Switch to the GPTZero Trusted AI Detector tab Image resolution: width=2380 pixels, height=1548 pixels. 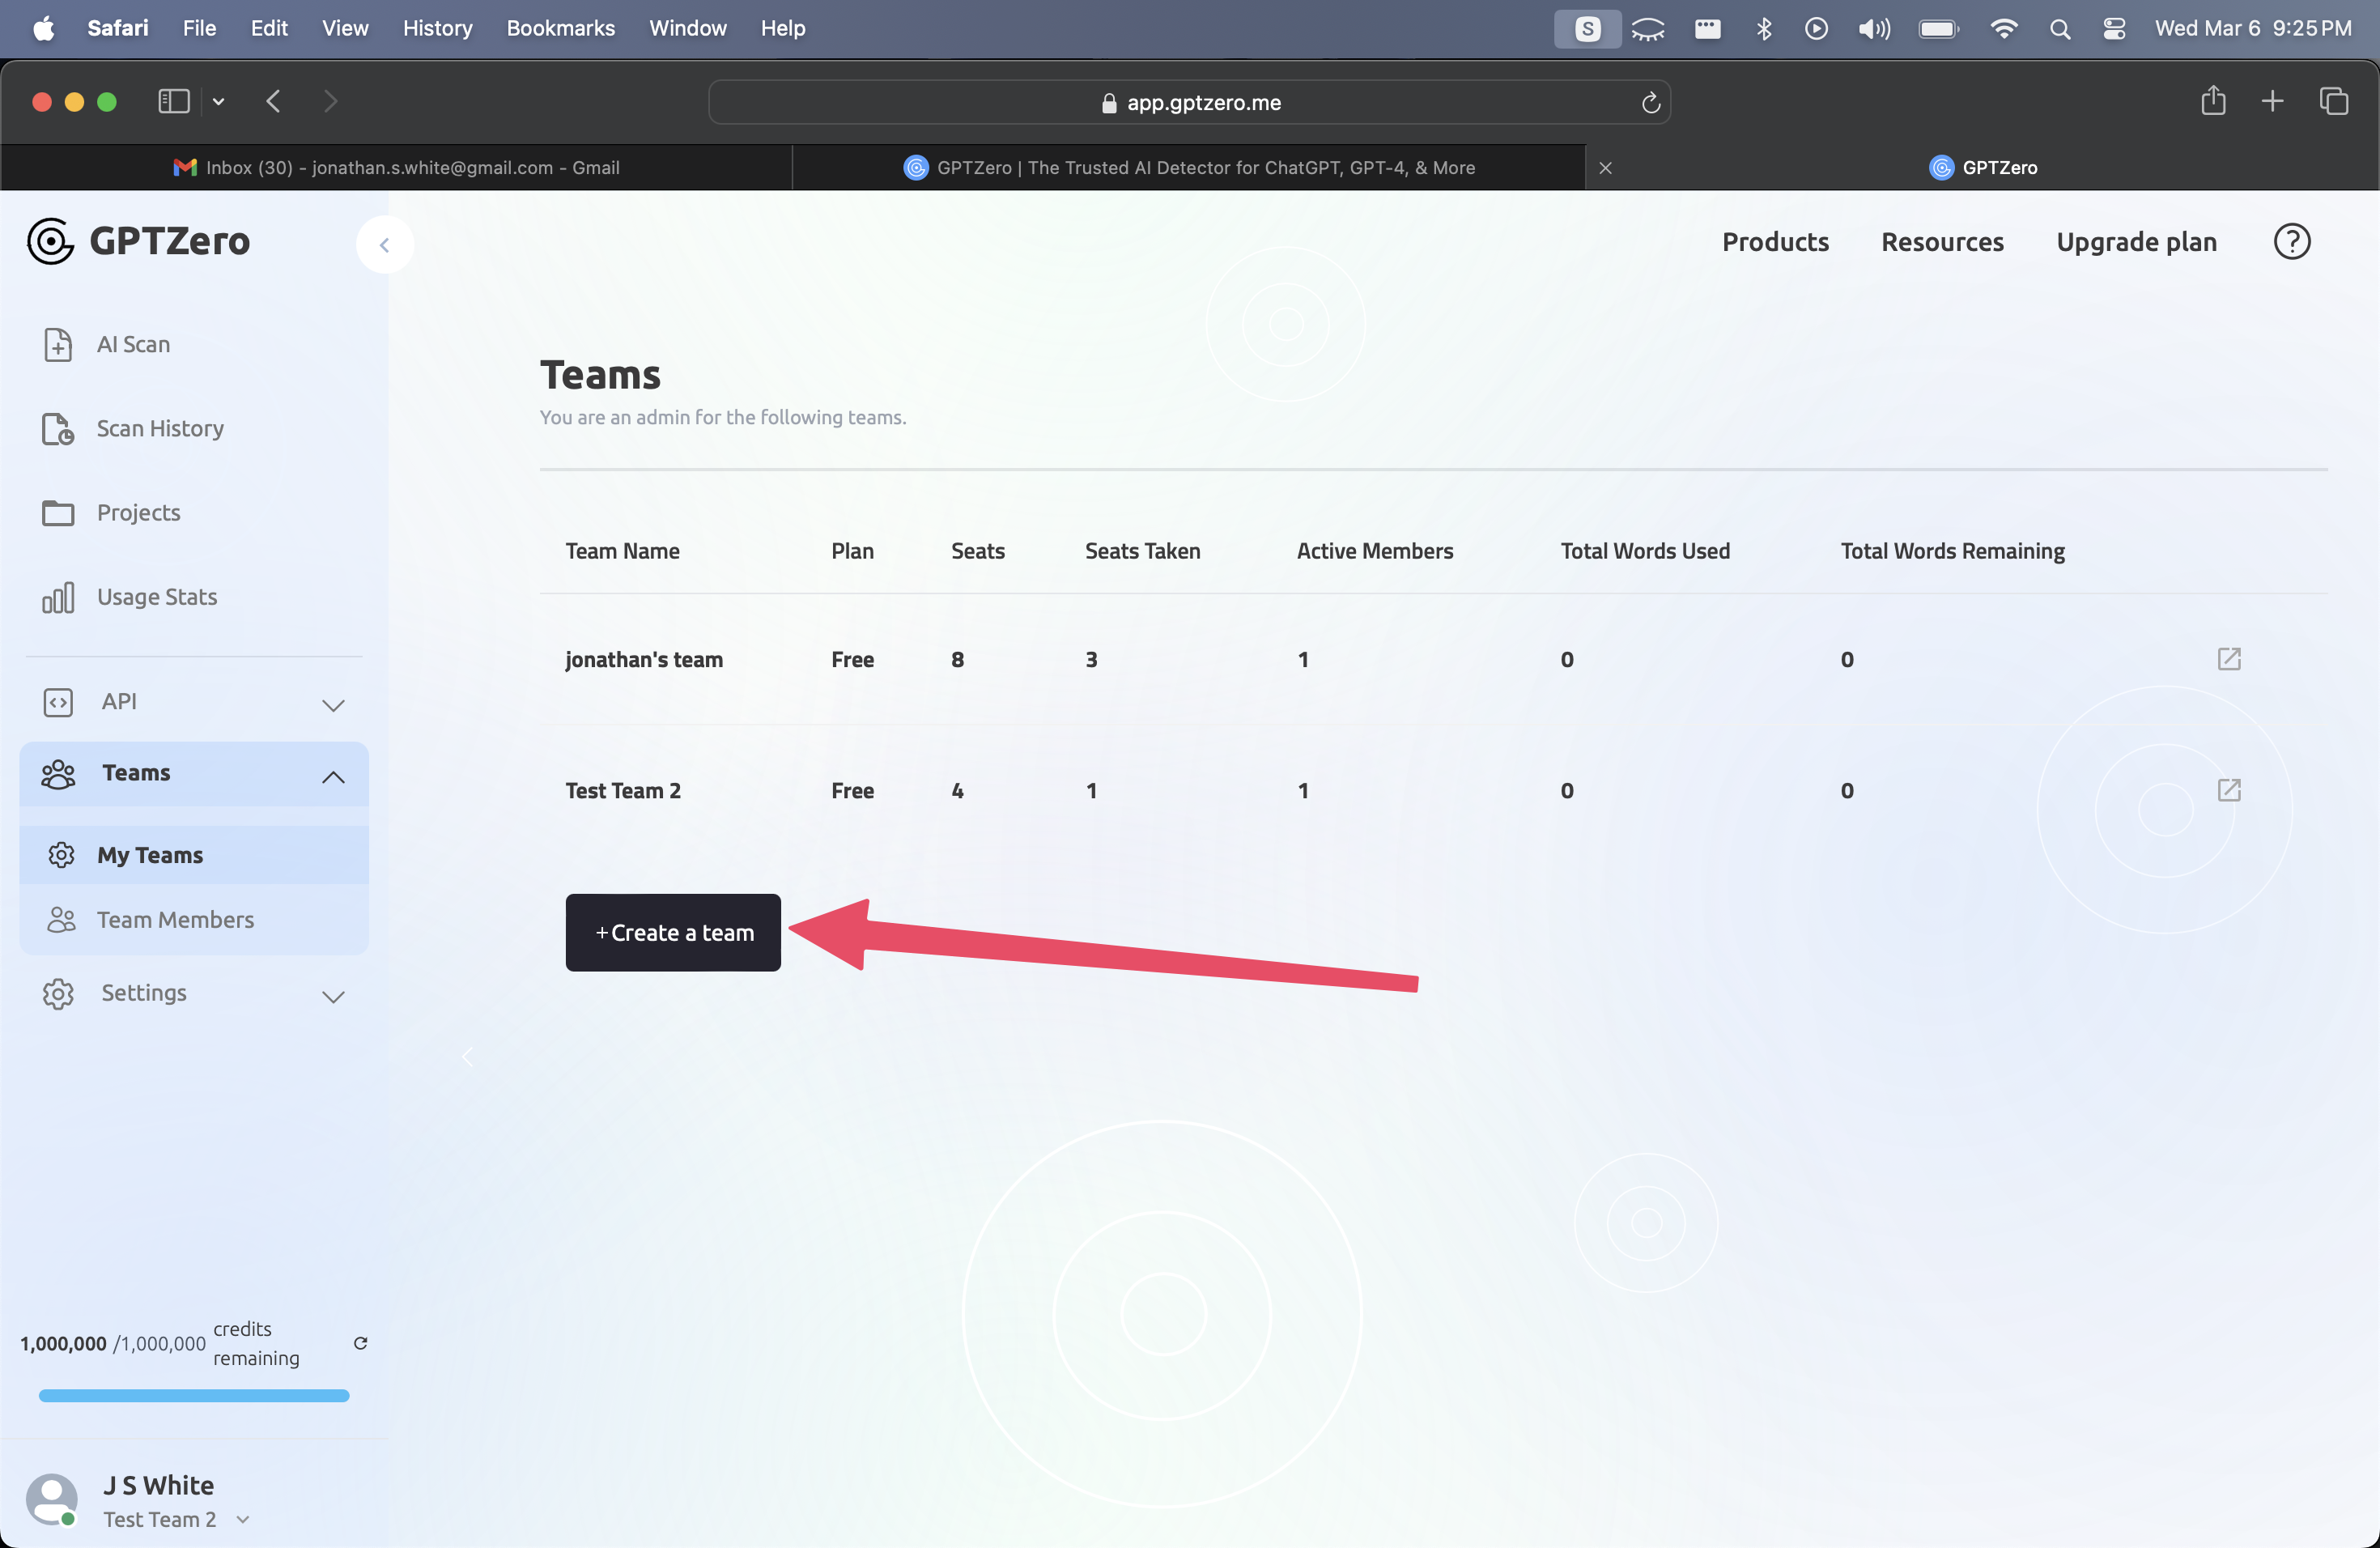pyautogui.click(x=1189, y=168)
